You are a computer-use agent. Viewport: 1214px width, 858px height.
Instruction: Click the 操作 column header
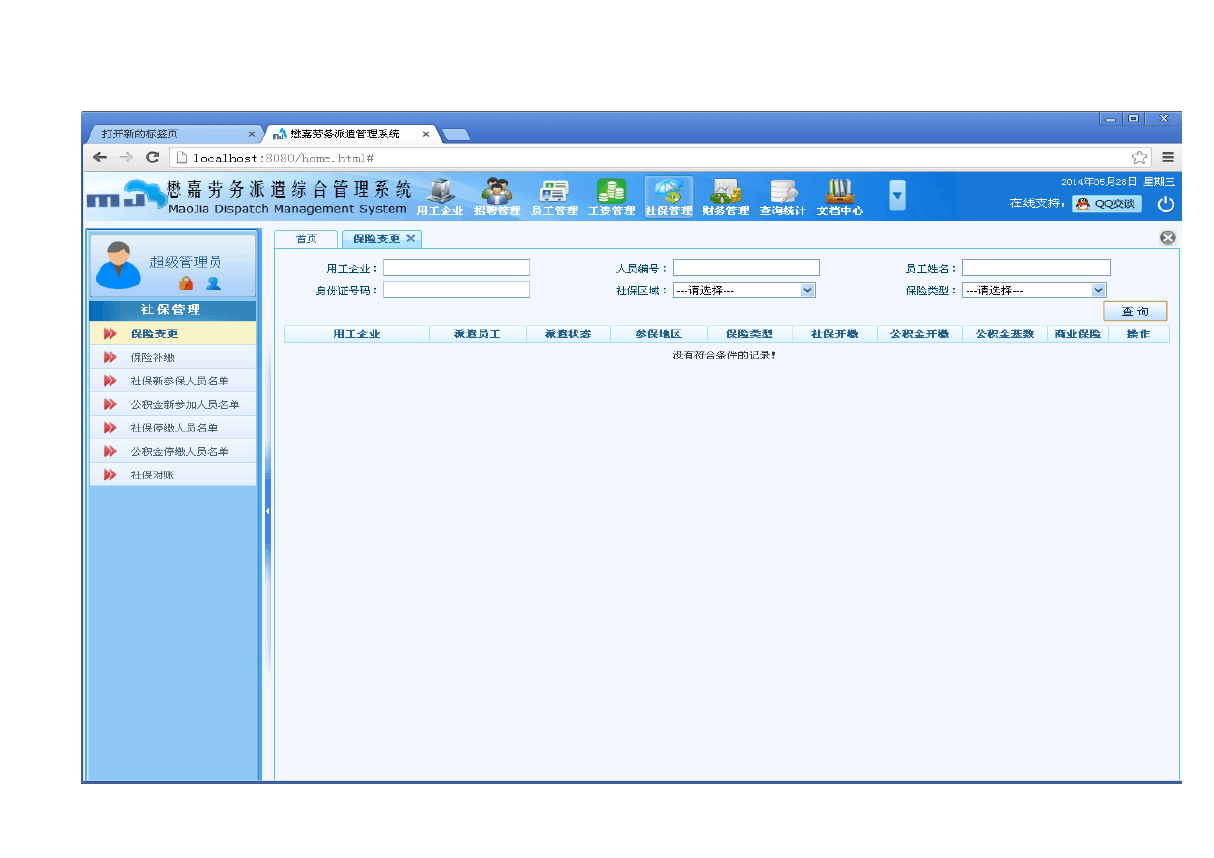[1139, 334]
